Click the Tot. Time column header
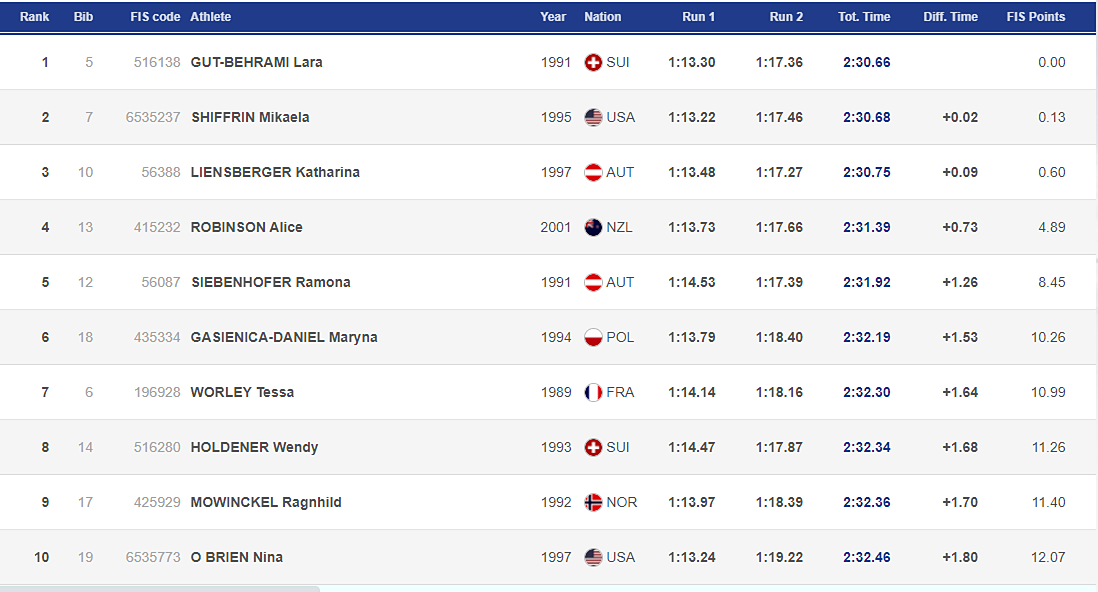 [x=864, y=17]
